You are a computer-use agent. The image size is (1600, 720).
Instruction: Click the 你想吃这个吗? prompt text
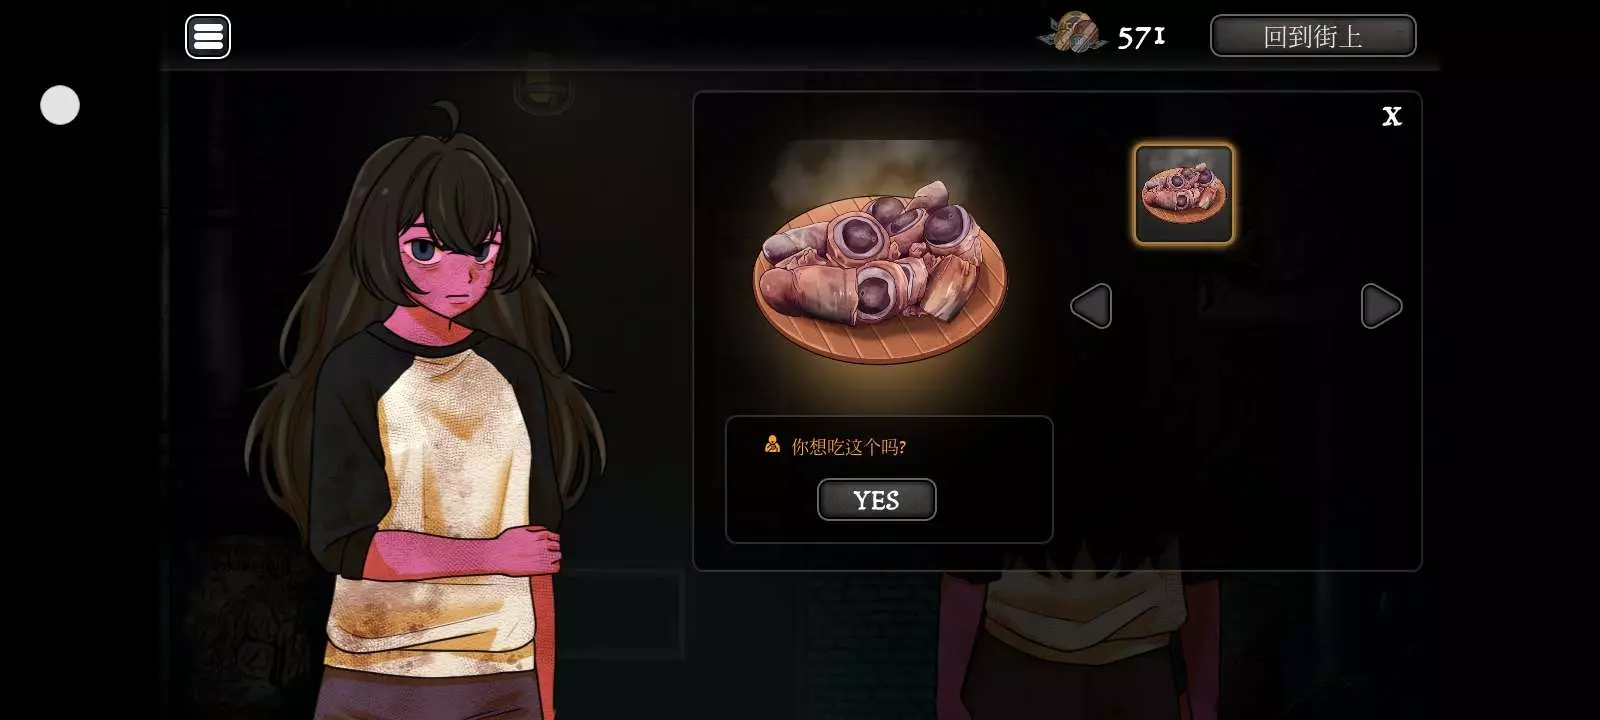(x=849, y=447)
